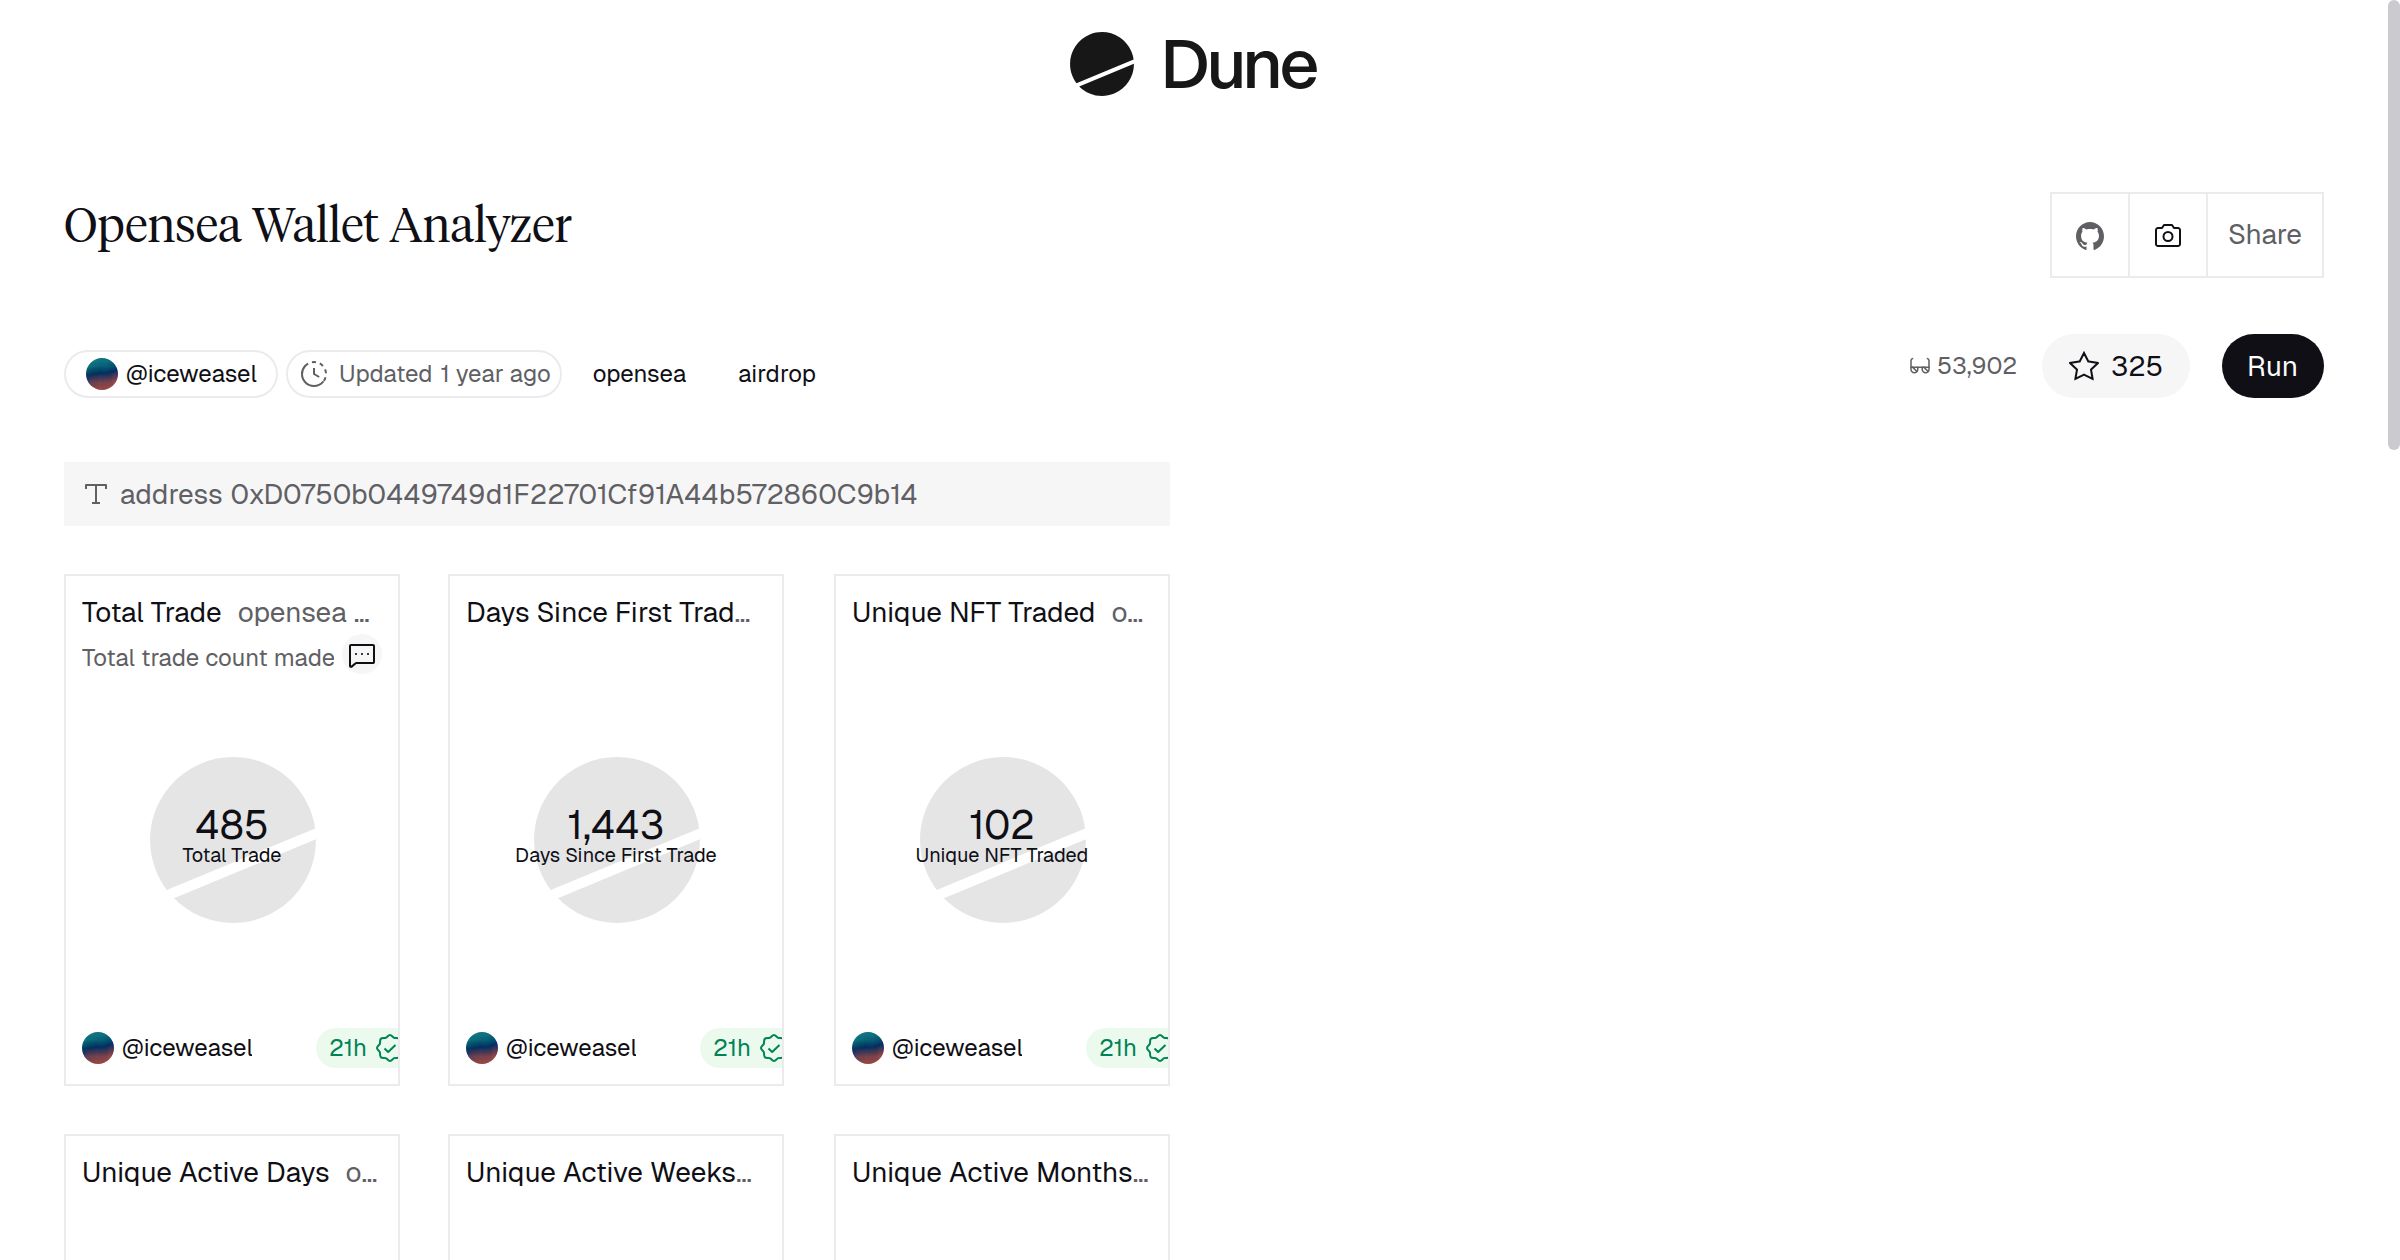Run the dashboard queries
This screenshot has width=2400, height=1260.
[2272, 366]
